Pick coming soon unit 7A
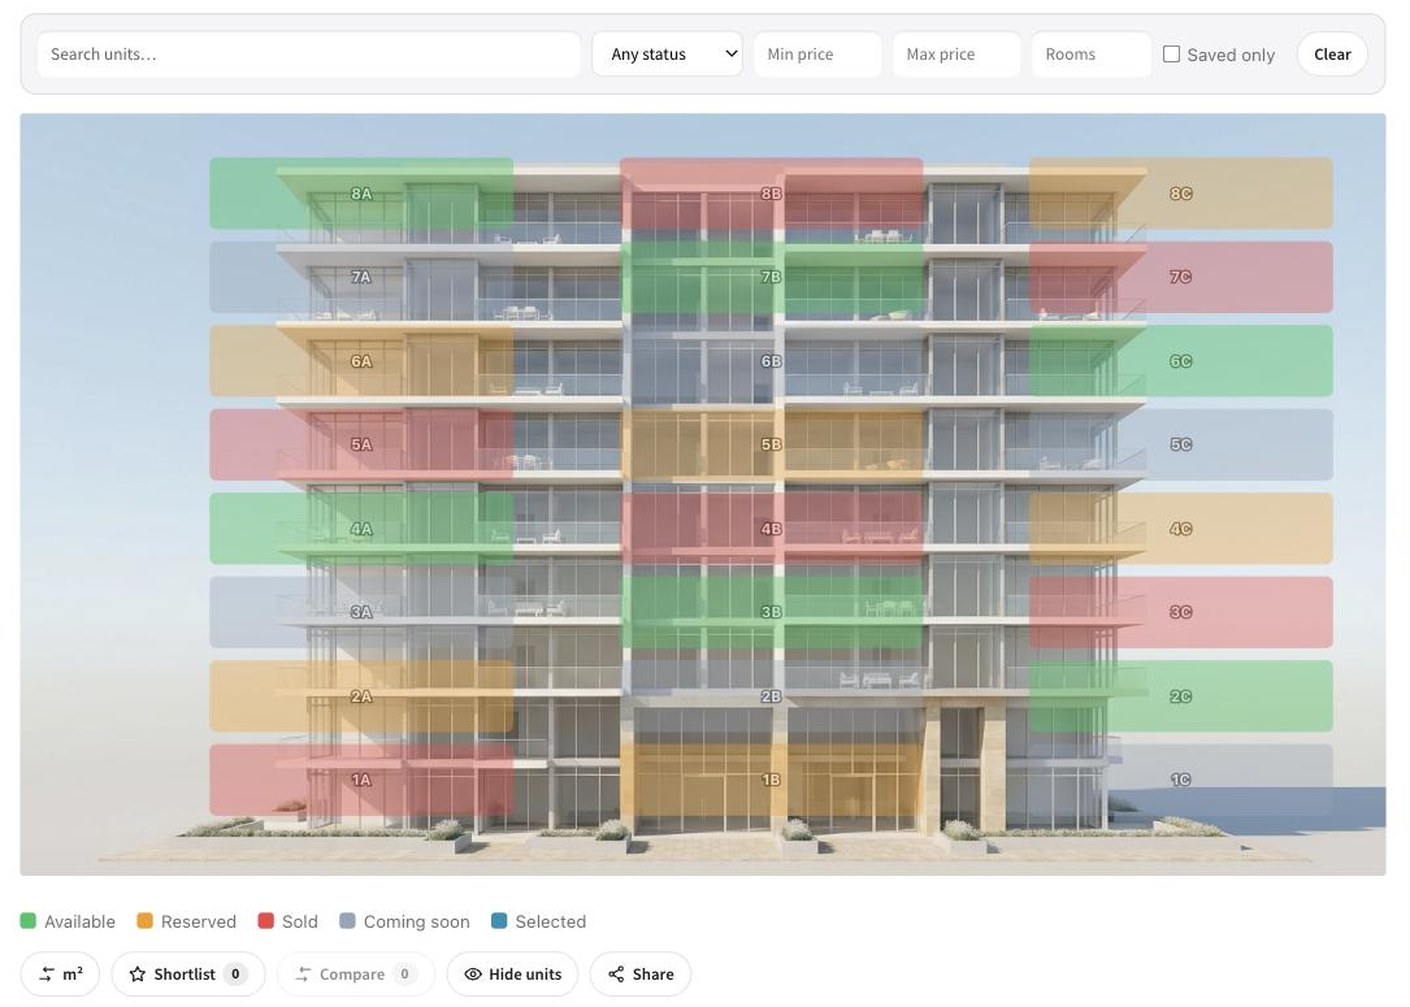The width and height of the screenshot is (1410, 1007). click(361, 277)
